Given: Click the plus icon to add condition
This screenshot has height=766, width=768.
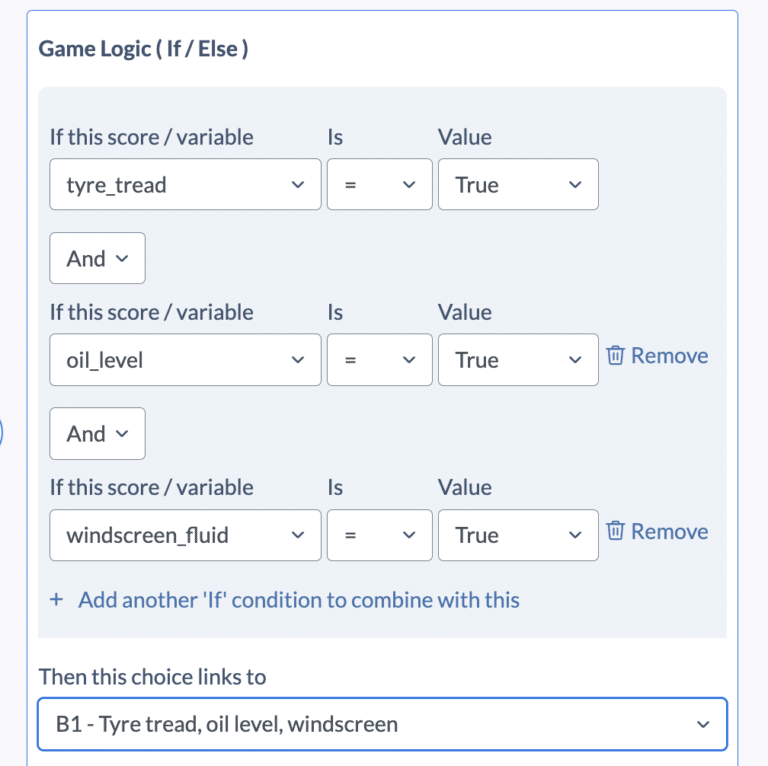Looking at the screenshot, I should (x=56, y=599).
